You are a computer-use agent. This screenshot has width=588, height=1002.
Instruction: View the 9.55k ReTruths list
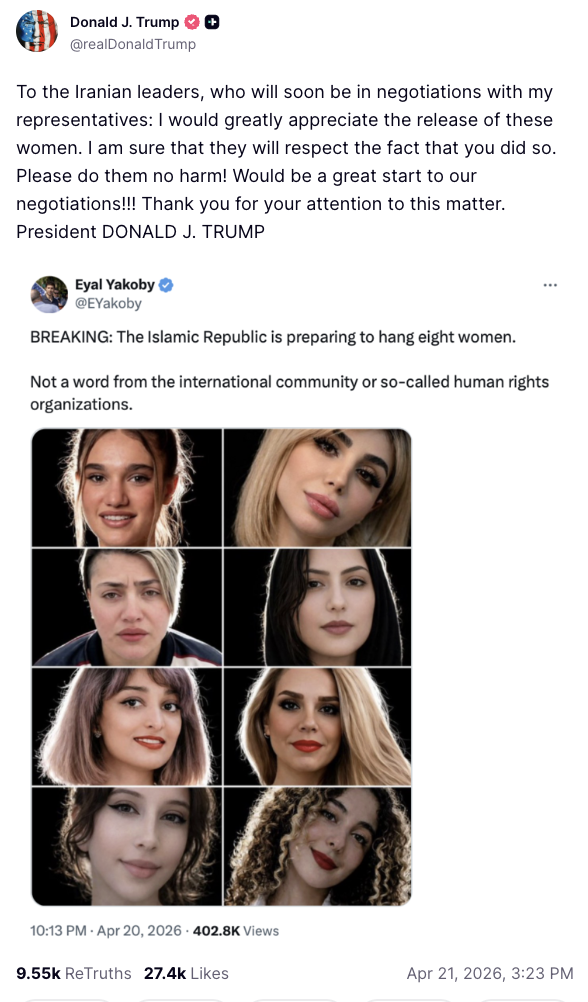[x=74, y=973]
